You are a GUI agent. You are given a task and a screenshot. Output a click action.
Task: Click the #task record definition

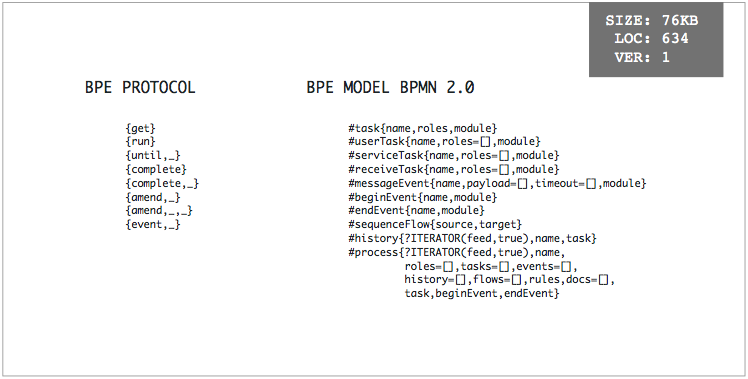pyautogui.click(x=423, y=128)
